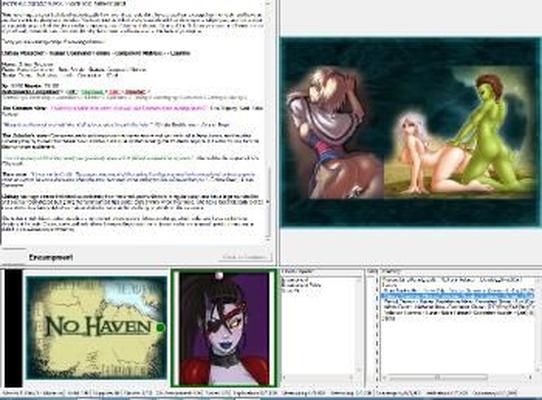Select the blue highlighted history list row
The height and width of the screenshot is (400, 542).
[457, 296]
